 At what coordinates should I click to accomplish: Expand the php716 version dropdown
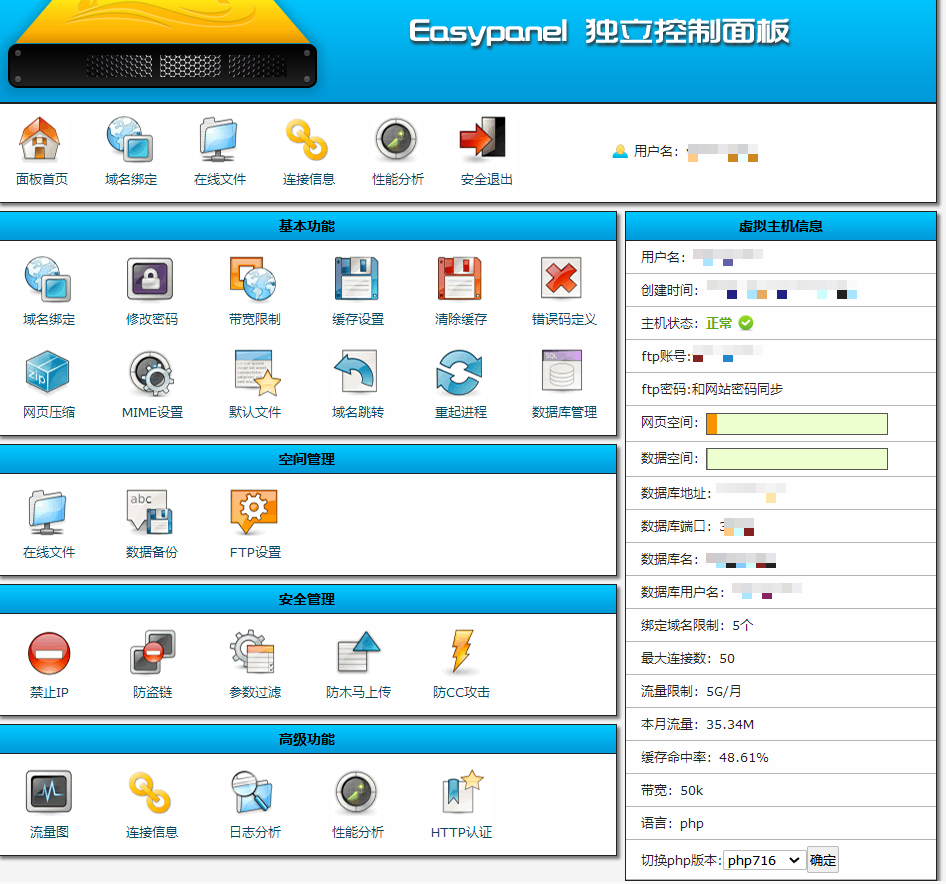point(764,860)
